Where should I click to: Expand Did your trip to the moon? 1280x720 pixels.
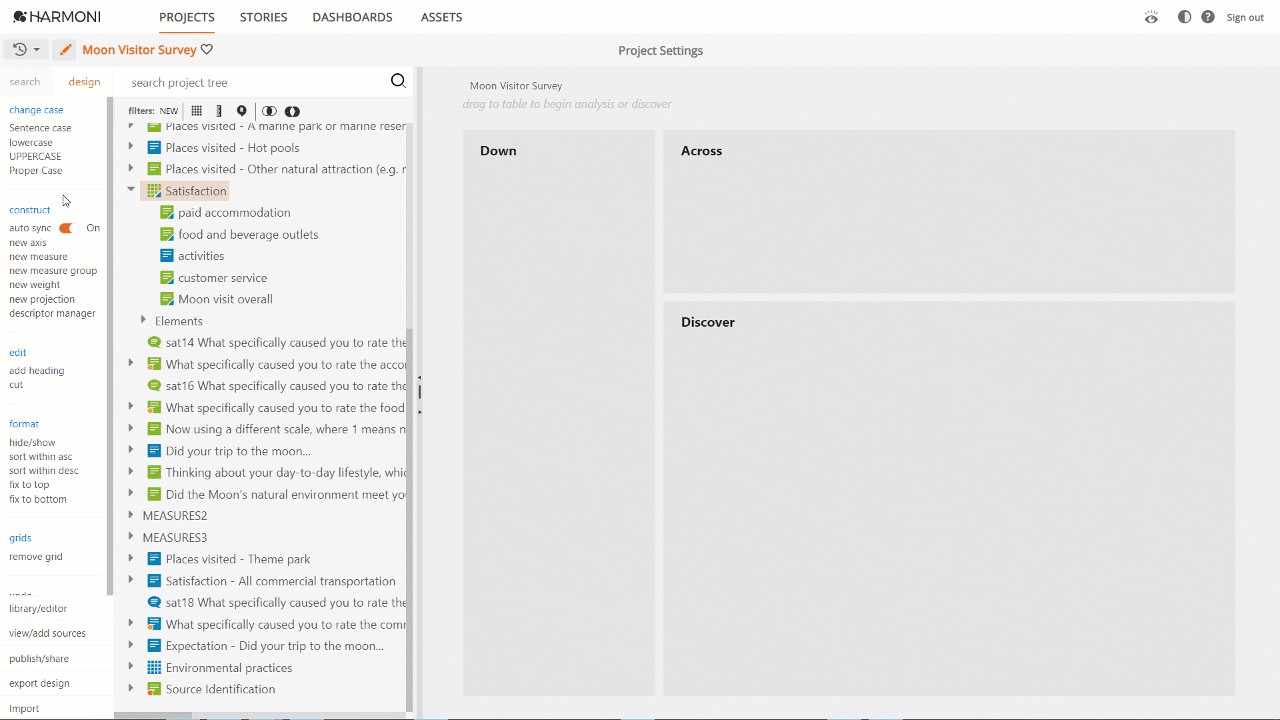tap(131, 450)
